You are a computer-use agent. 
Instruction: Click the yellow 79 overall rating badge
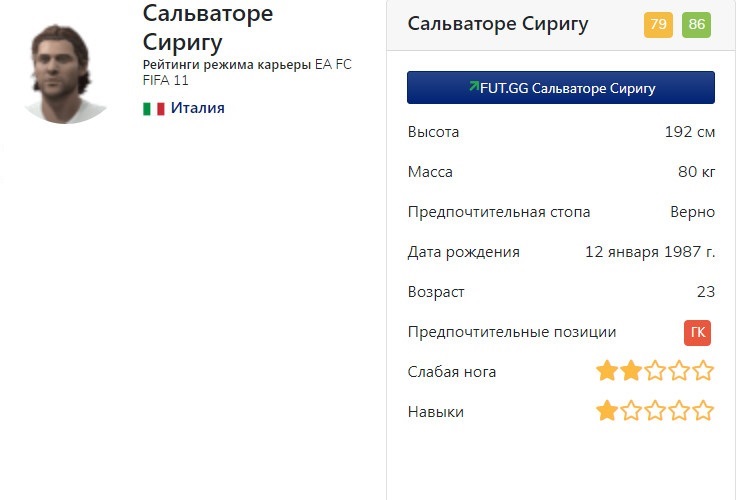[x=658, y=25]
